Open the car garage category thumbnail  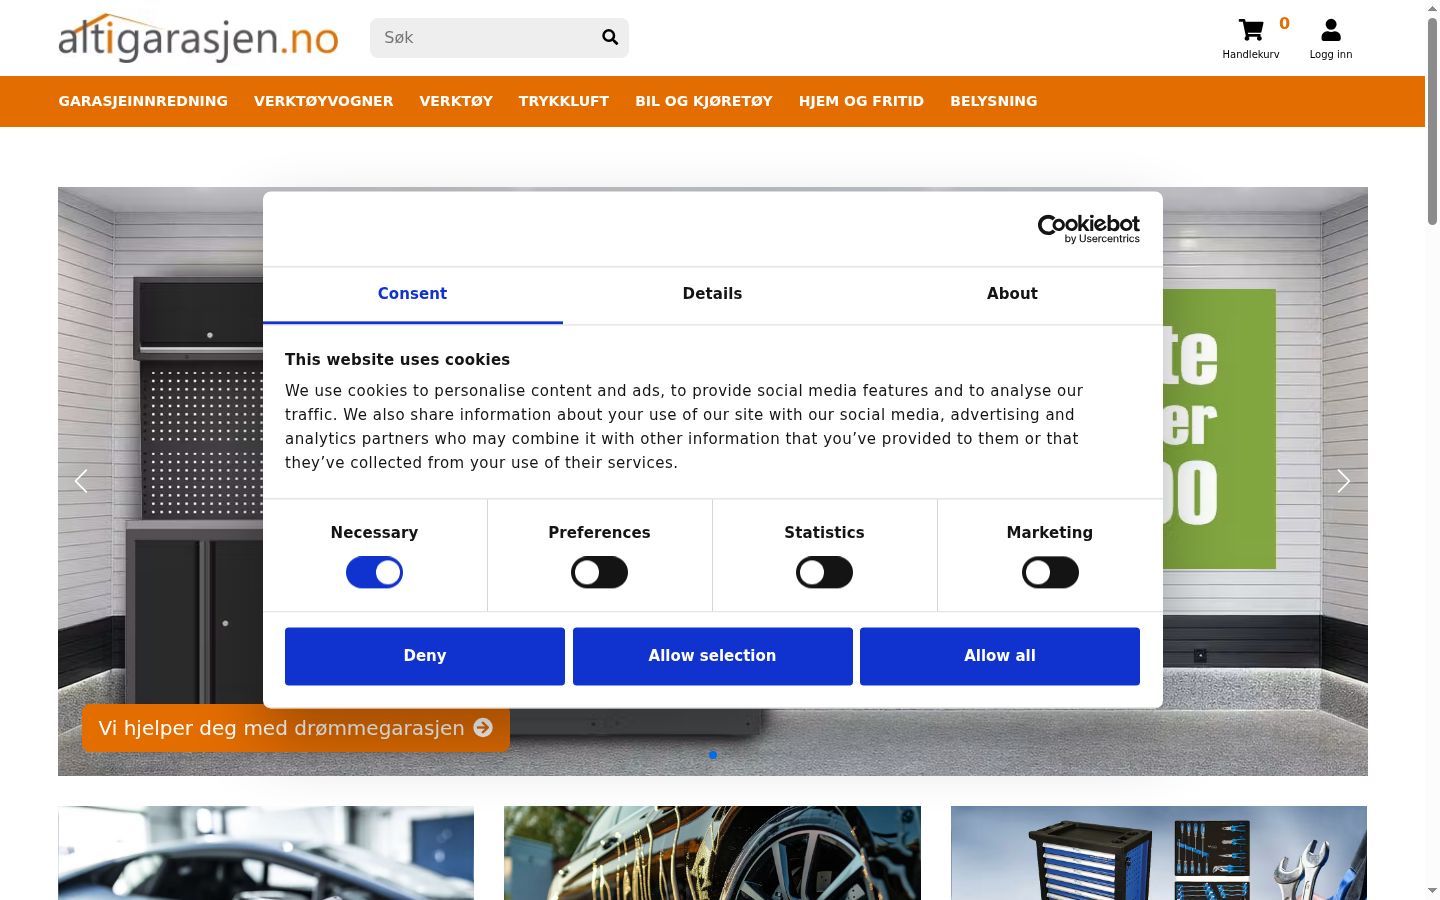point(266,853)
